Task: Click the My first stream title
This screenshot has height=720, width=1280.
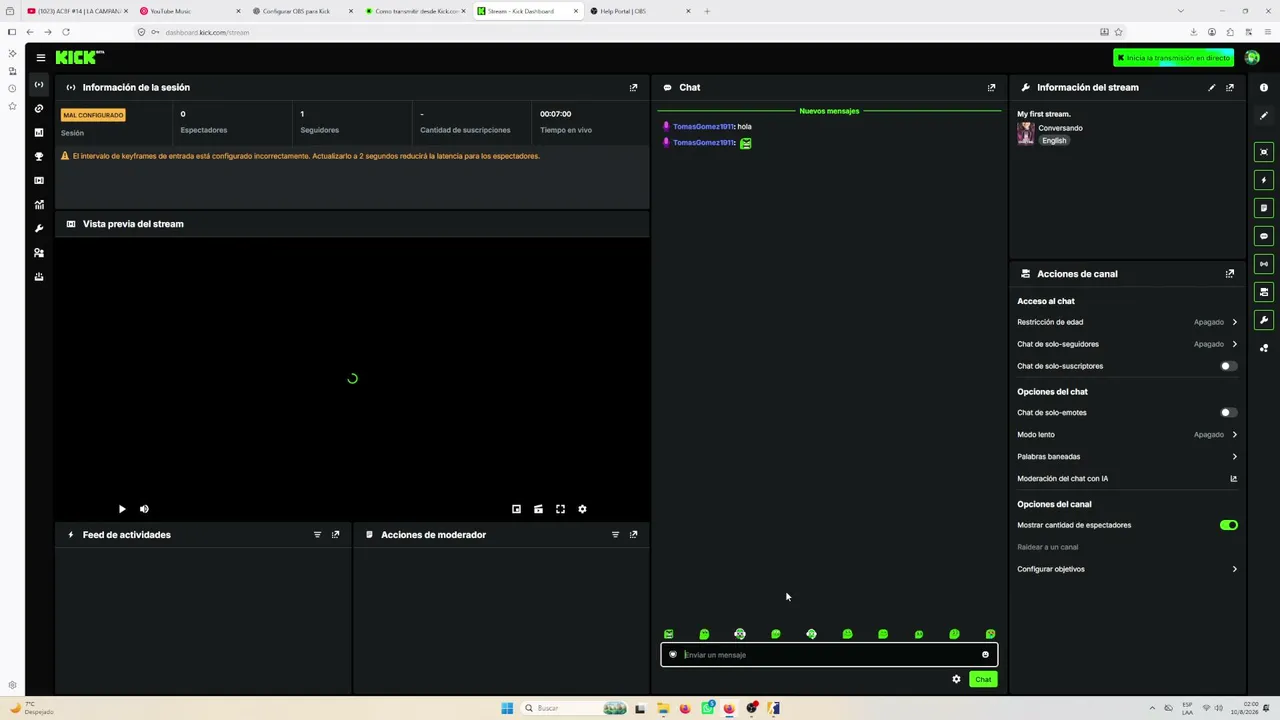Action: (1043, 114)
